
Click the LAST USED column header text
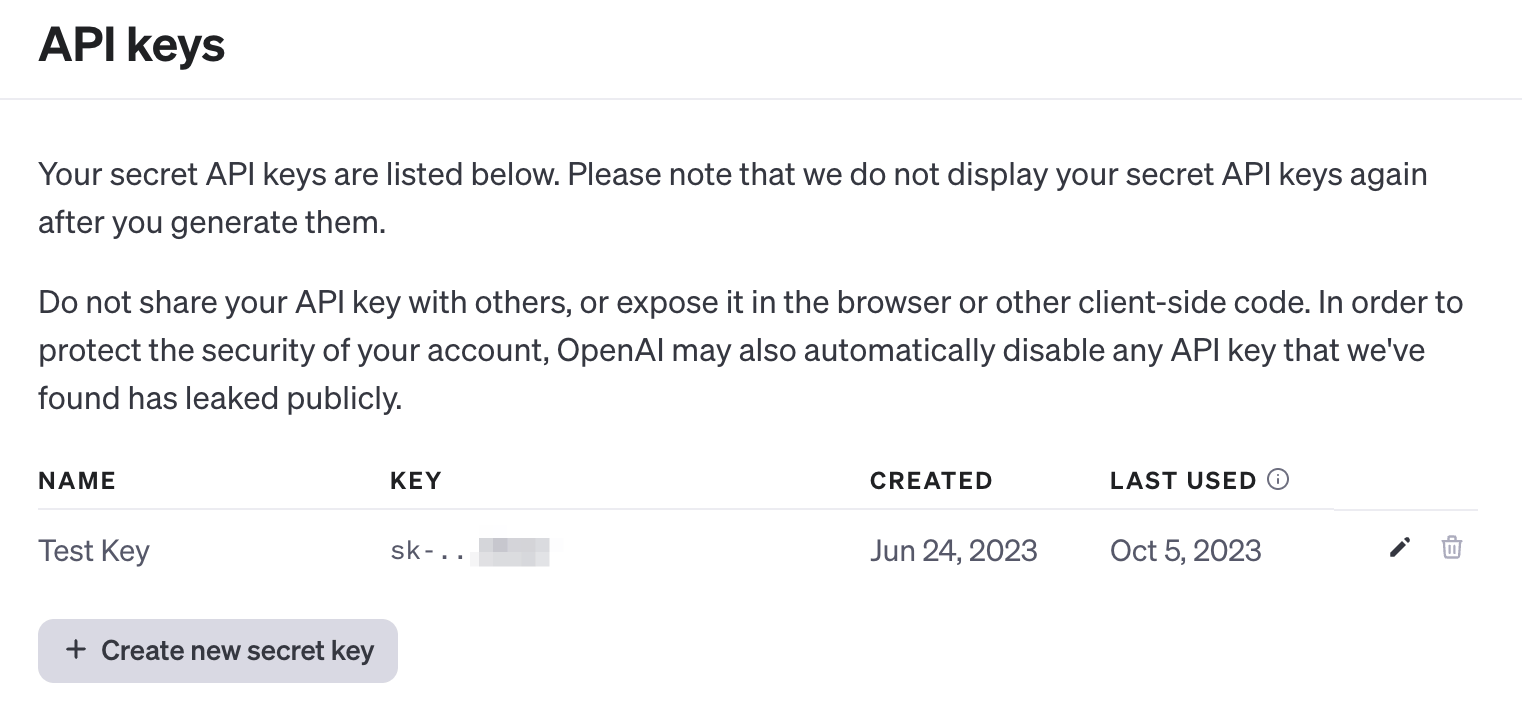1182,481
